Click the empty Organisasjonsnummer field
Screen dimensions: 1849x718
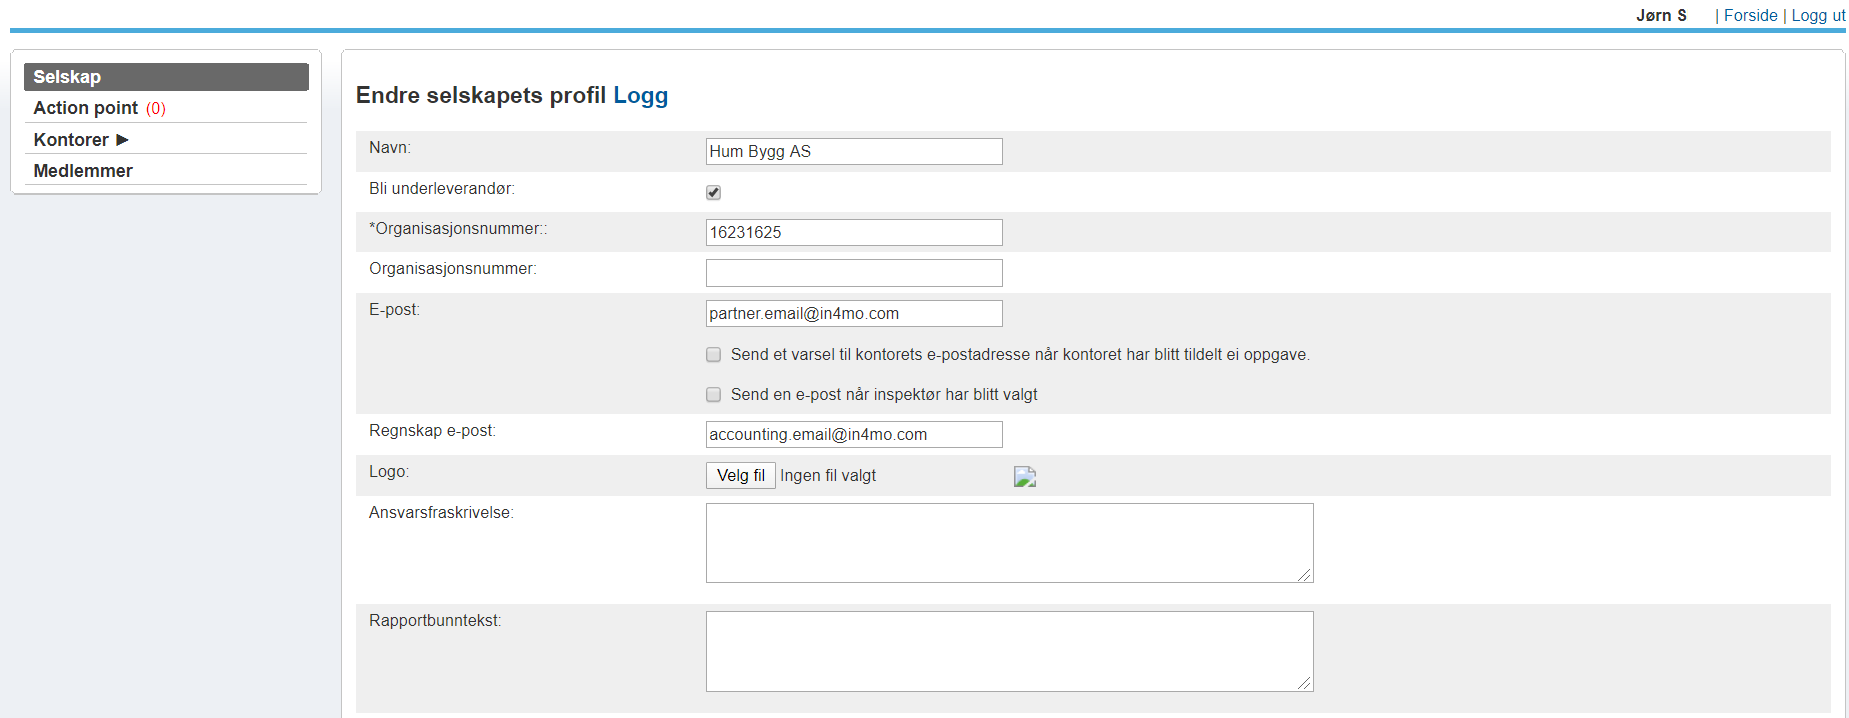pos(853,272)
